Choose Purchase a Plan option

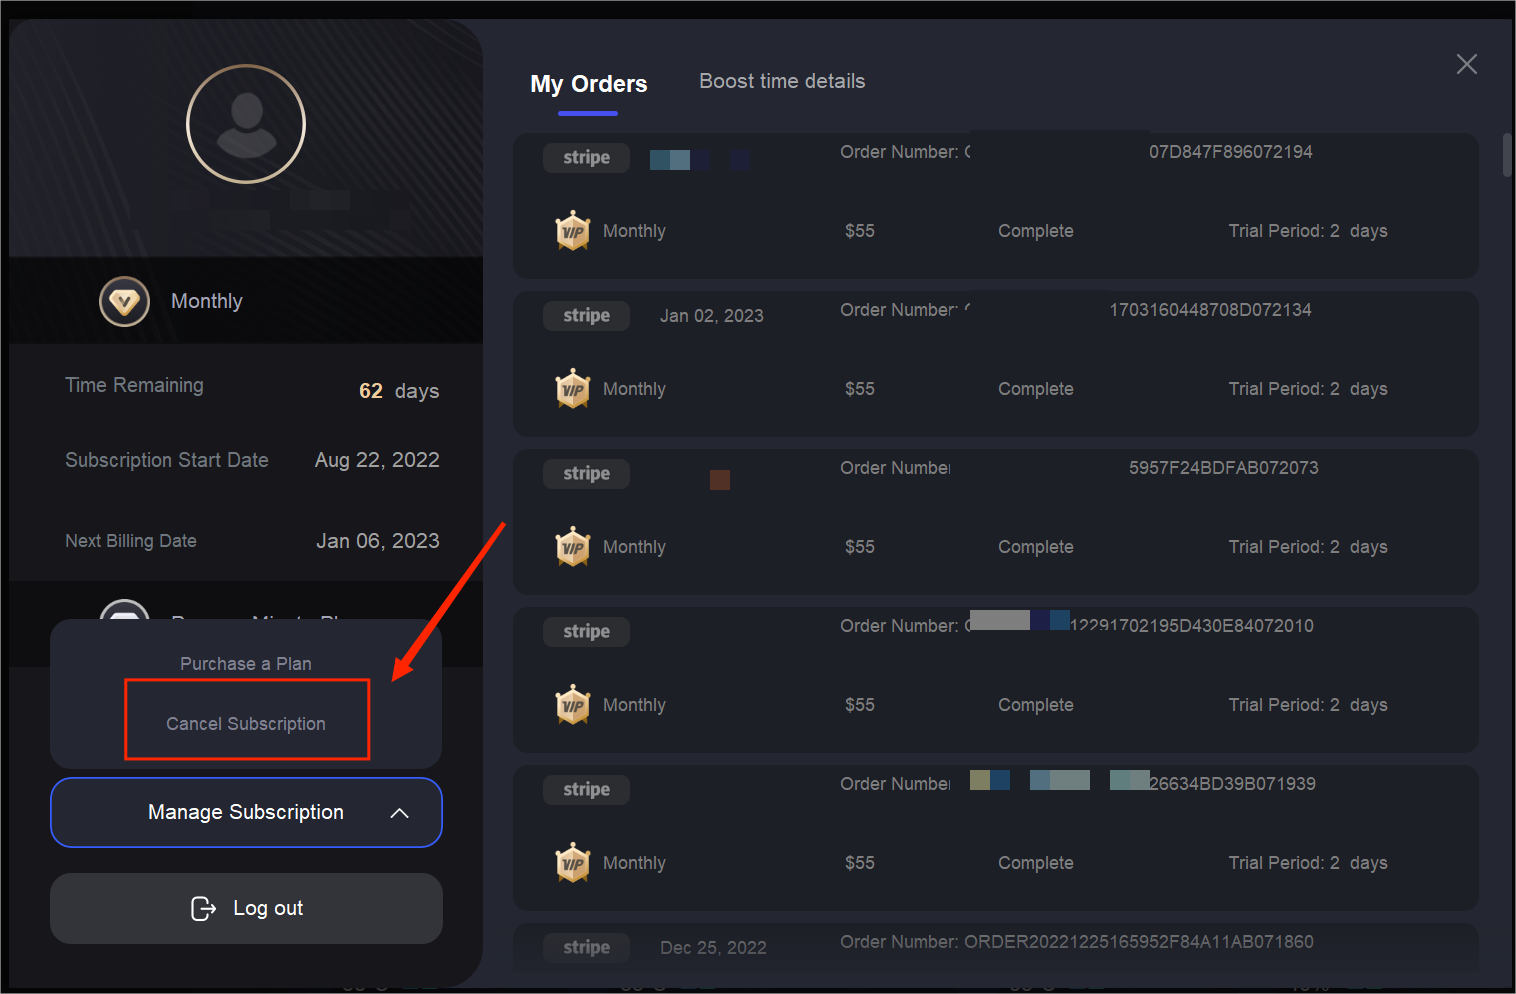[246, 664]
